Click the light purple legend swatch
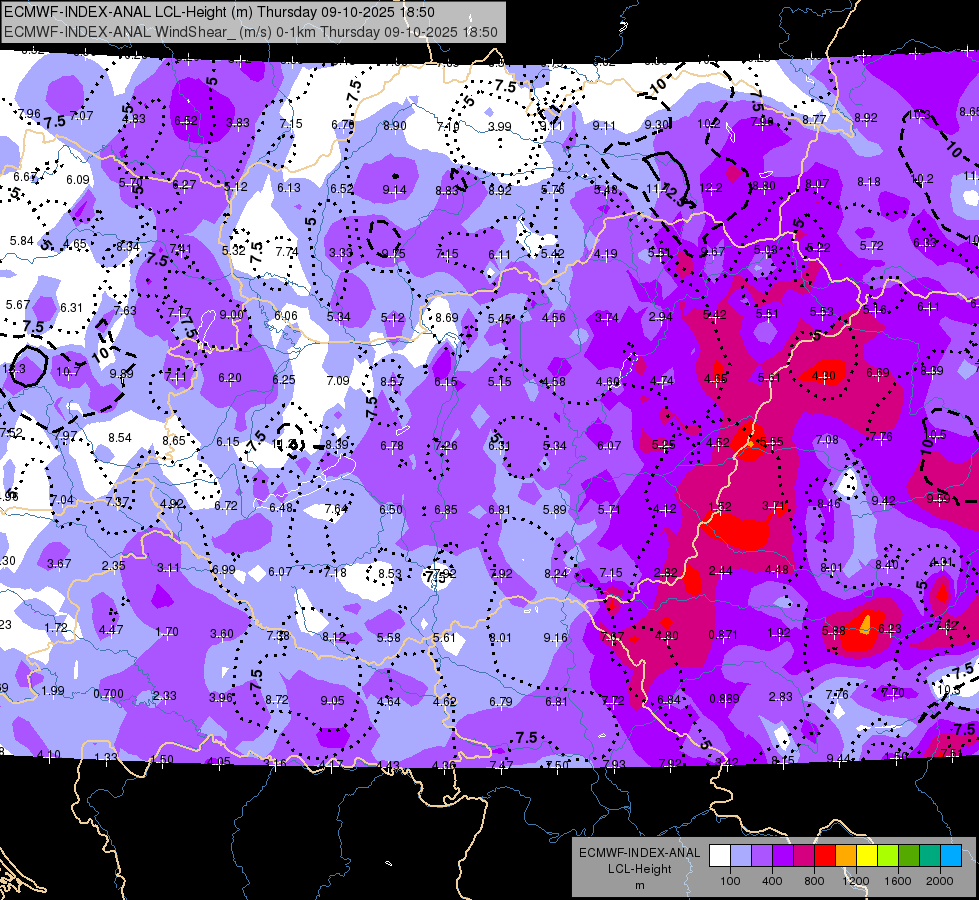979x900 pixels. point(762,855)
